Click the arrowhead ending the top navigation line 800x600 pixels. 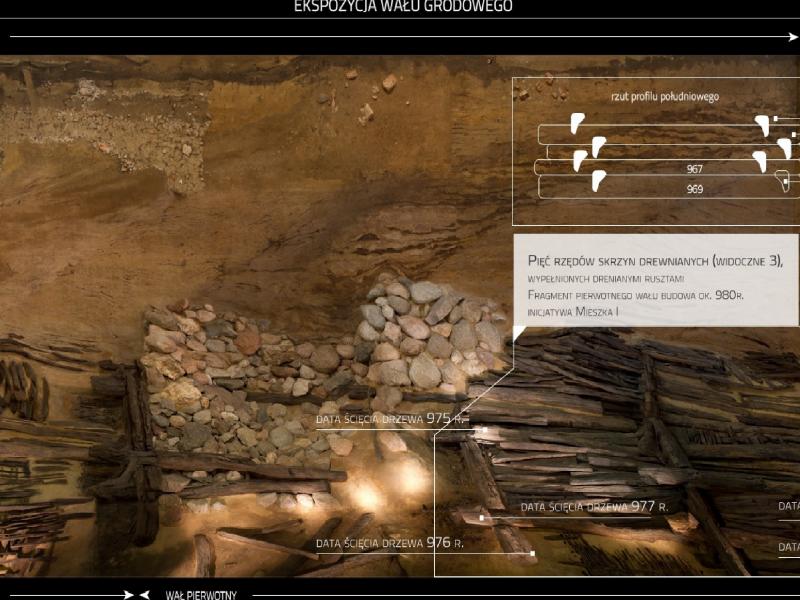pyautogui.click(x=793, y=38)
